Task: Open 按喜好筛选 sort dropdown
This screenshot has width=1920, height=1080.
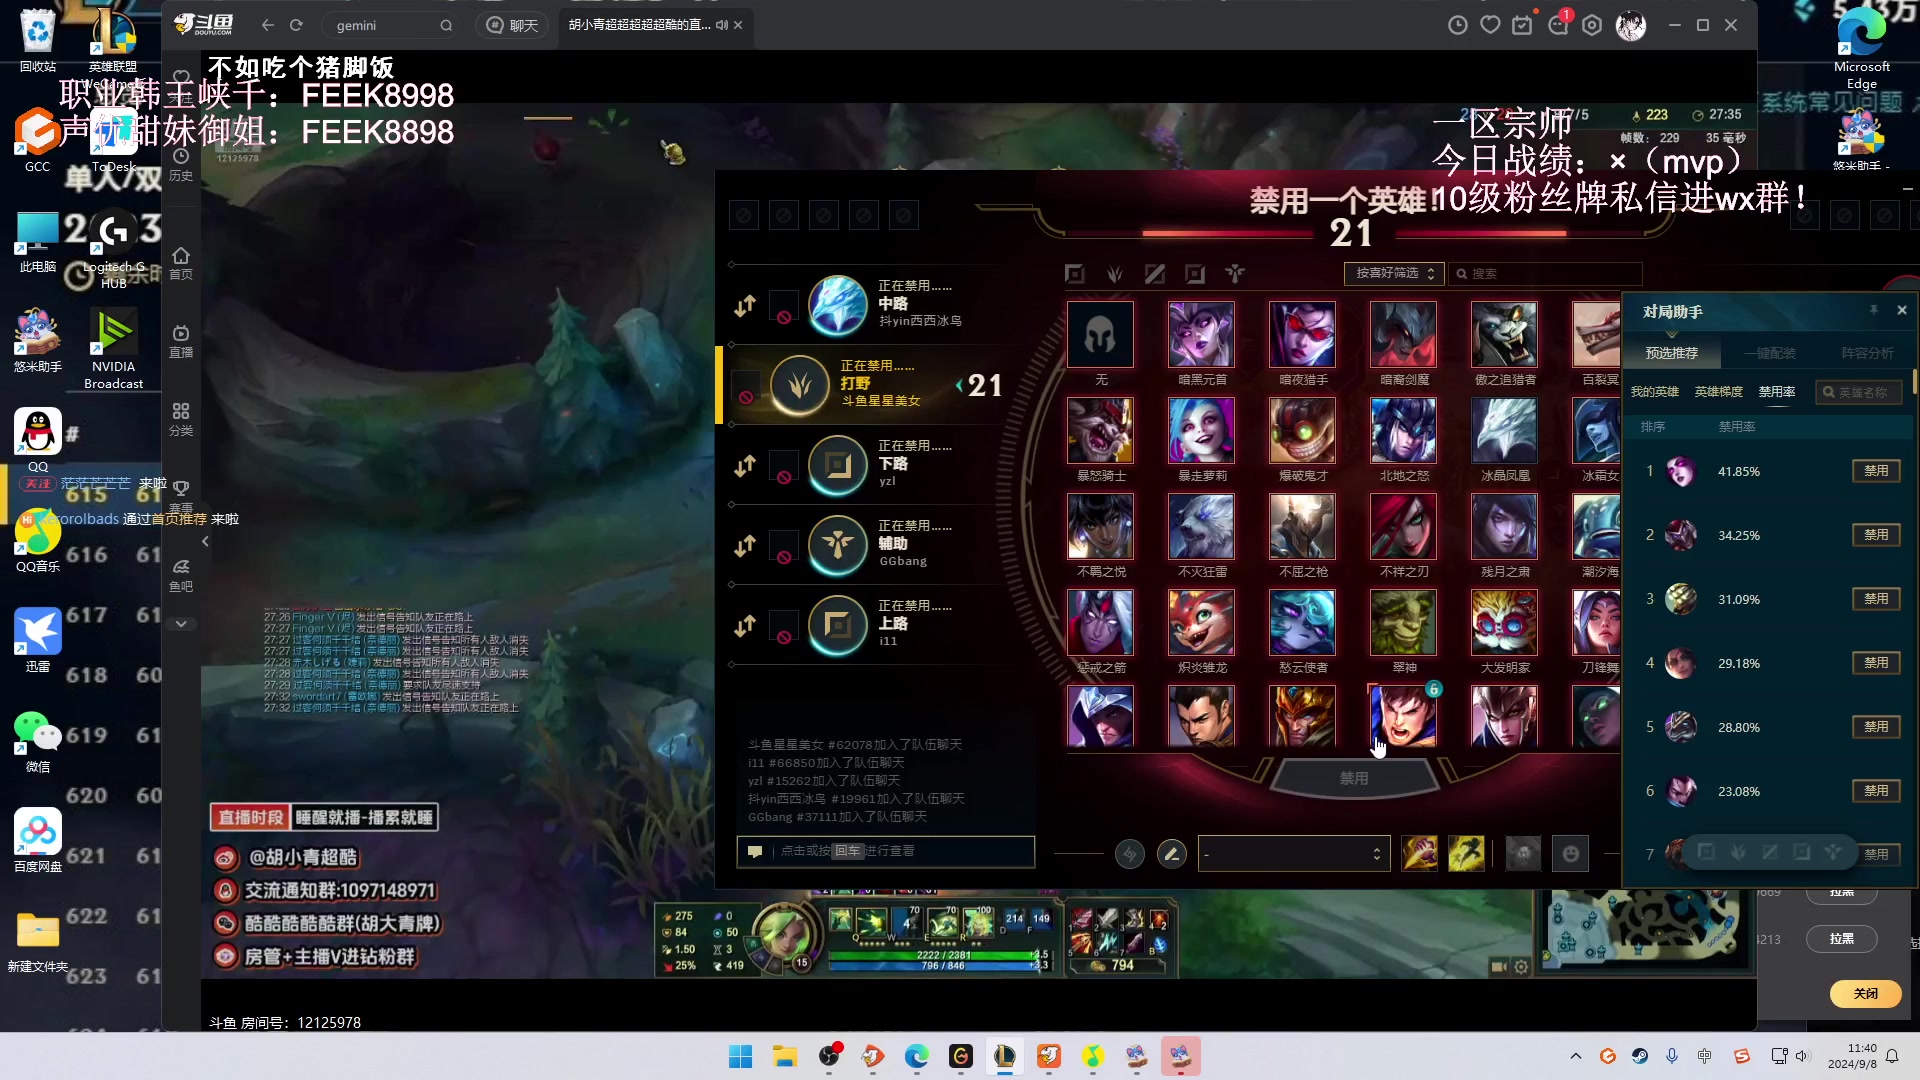Action: tap(1394, 273)
